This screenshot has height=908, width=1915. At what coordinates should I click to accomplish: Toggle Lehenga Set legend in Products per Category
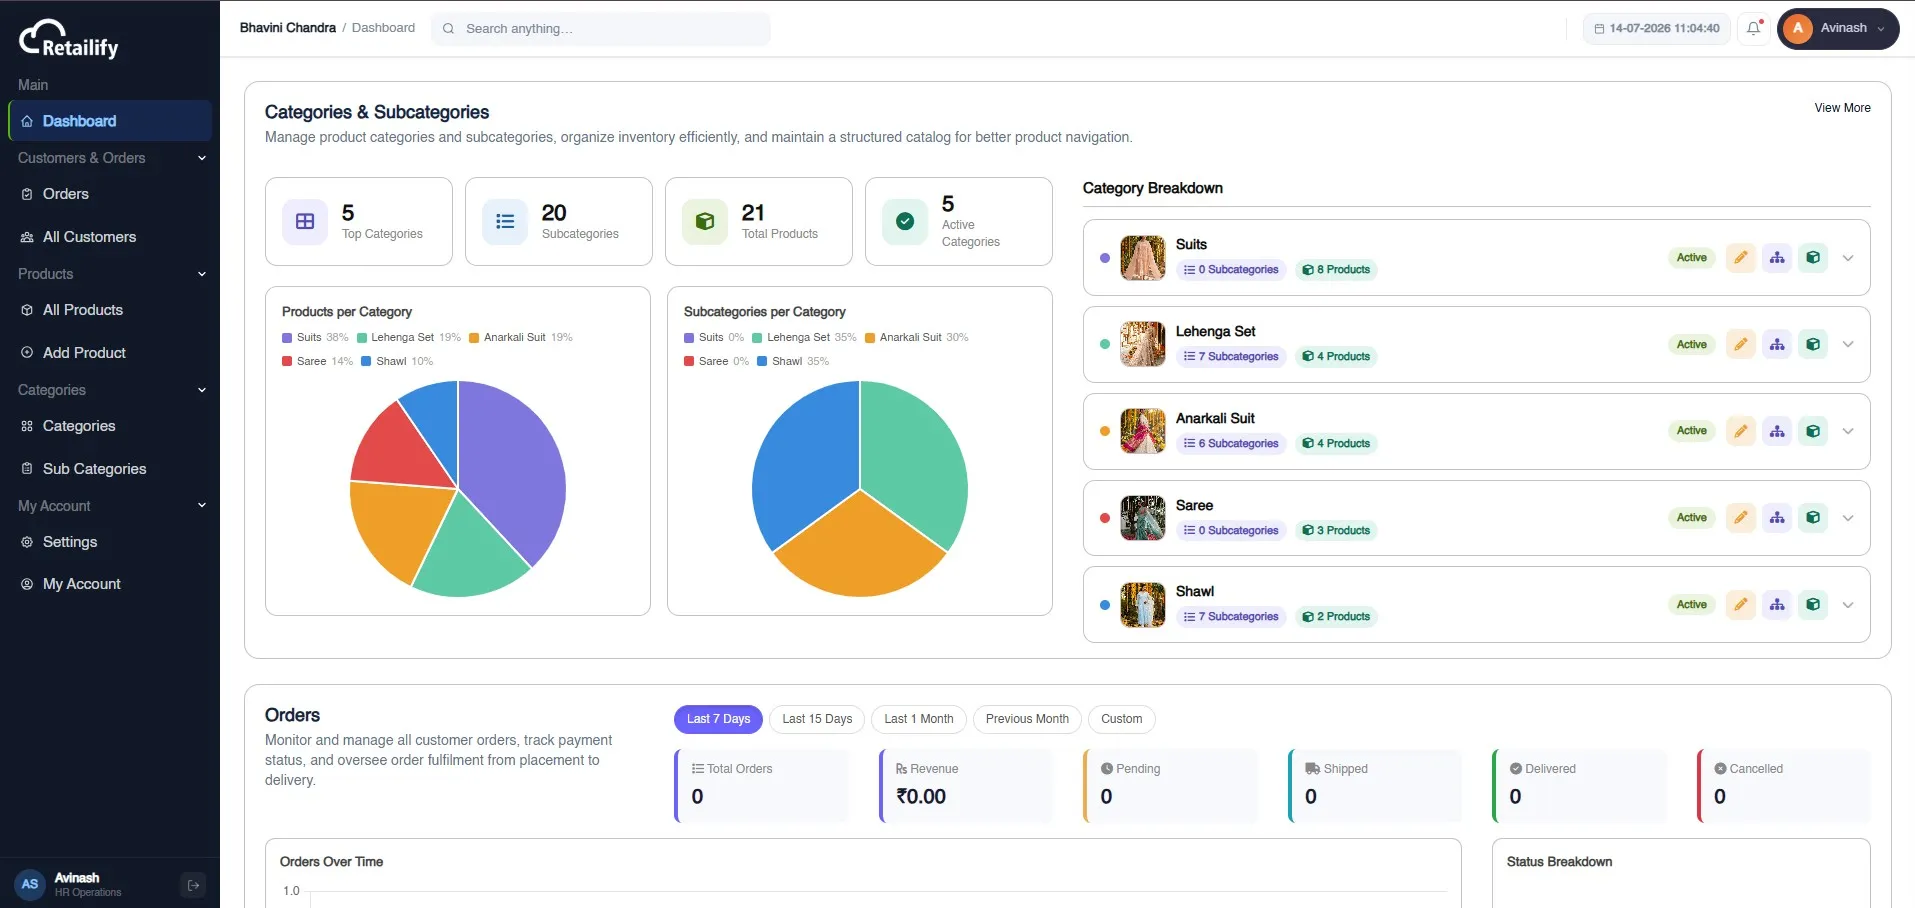[409, 337]
